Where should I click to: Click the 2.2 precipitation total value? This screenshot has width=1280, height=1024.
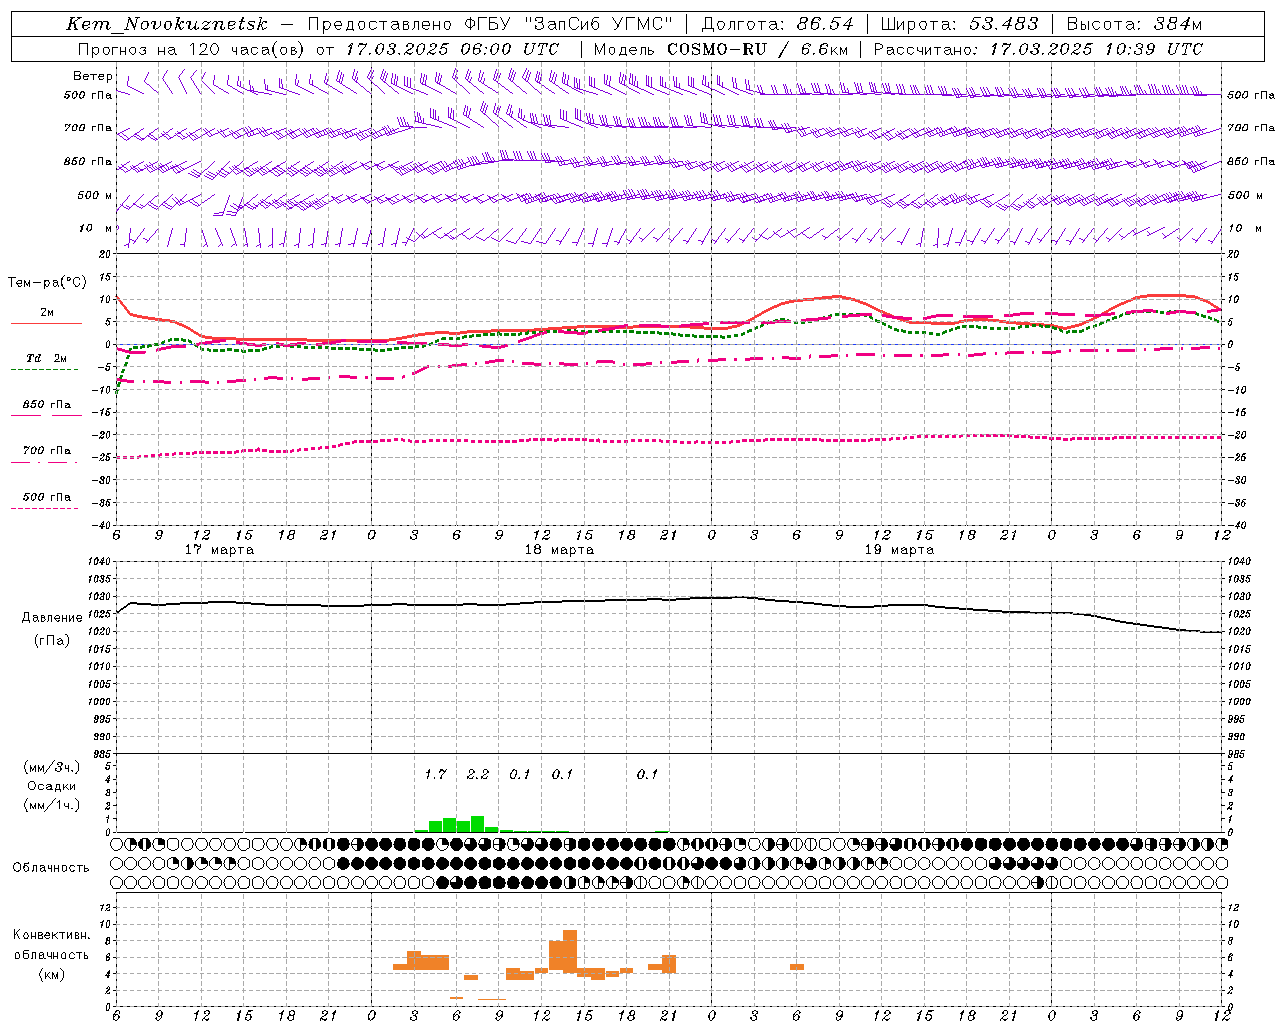tap(477, 774)
